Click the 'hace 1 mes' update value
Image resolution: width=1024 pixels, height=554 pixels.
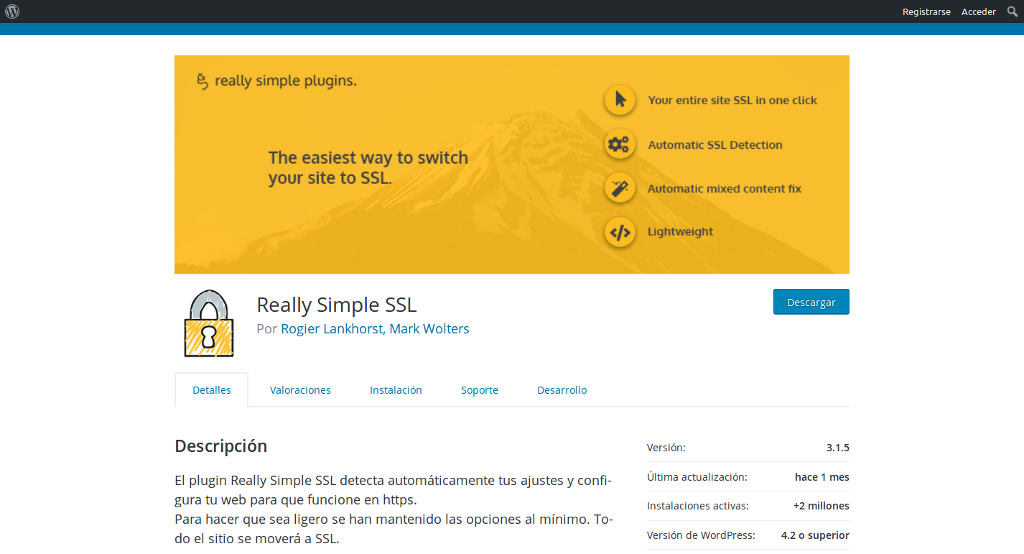[x=822, y=477]
